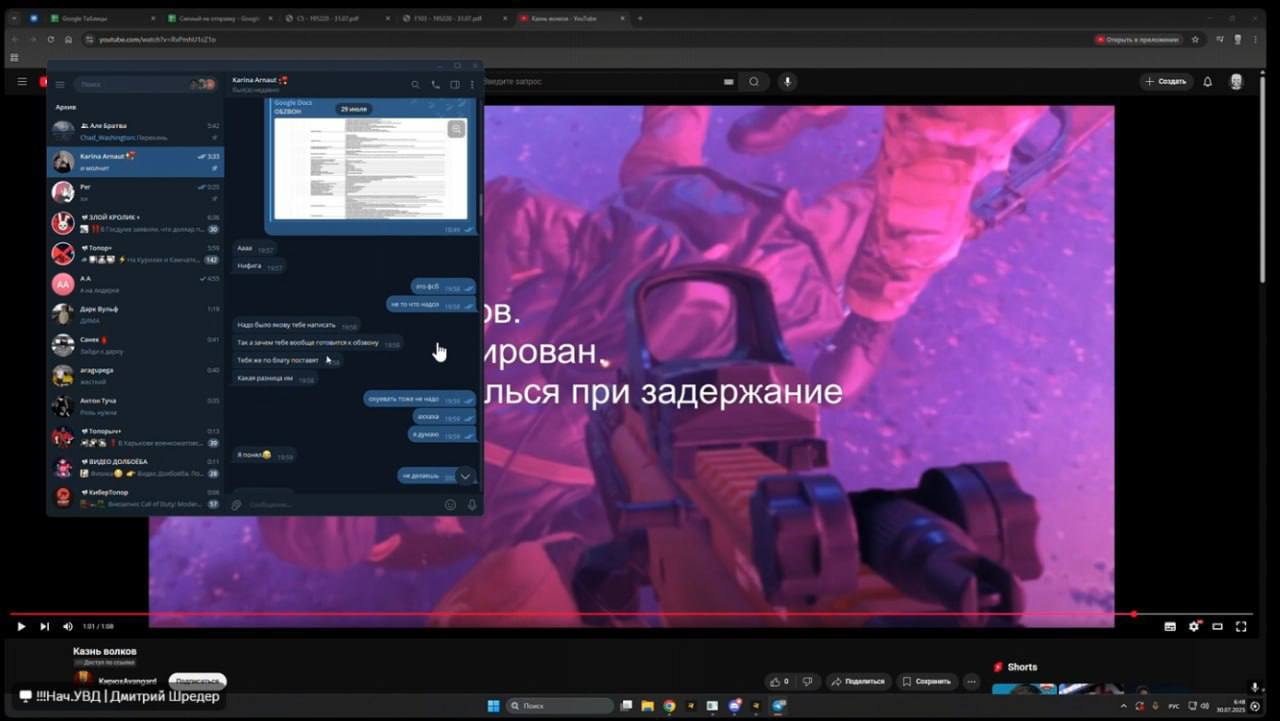
Task: Zoom the Google Docs preview image
Action: tap(456, 129)
